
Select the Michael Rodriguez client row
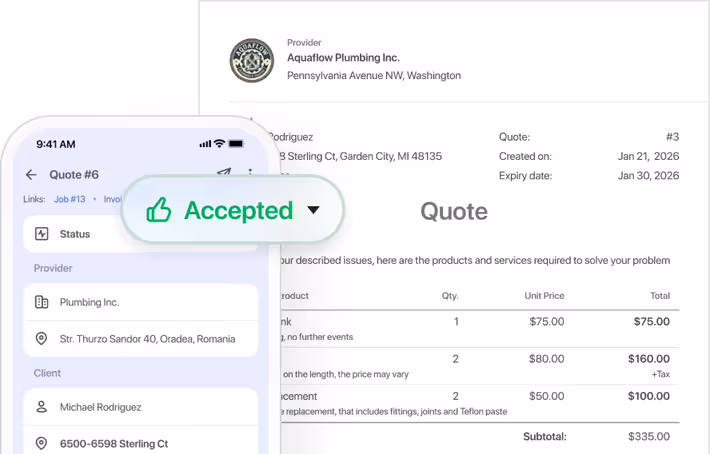141,407
